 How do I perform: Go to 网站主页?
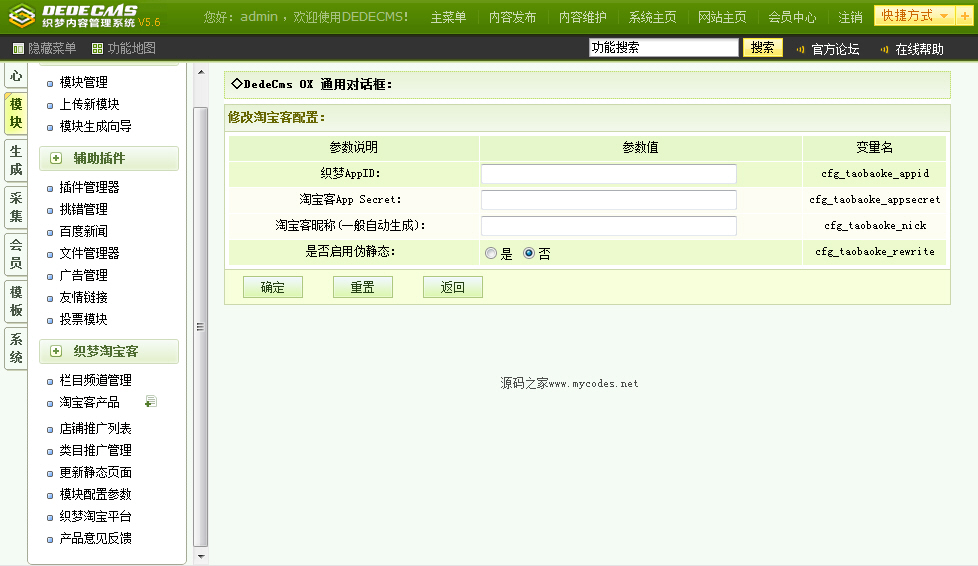(x=722, y=17)
